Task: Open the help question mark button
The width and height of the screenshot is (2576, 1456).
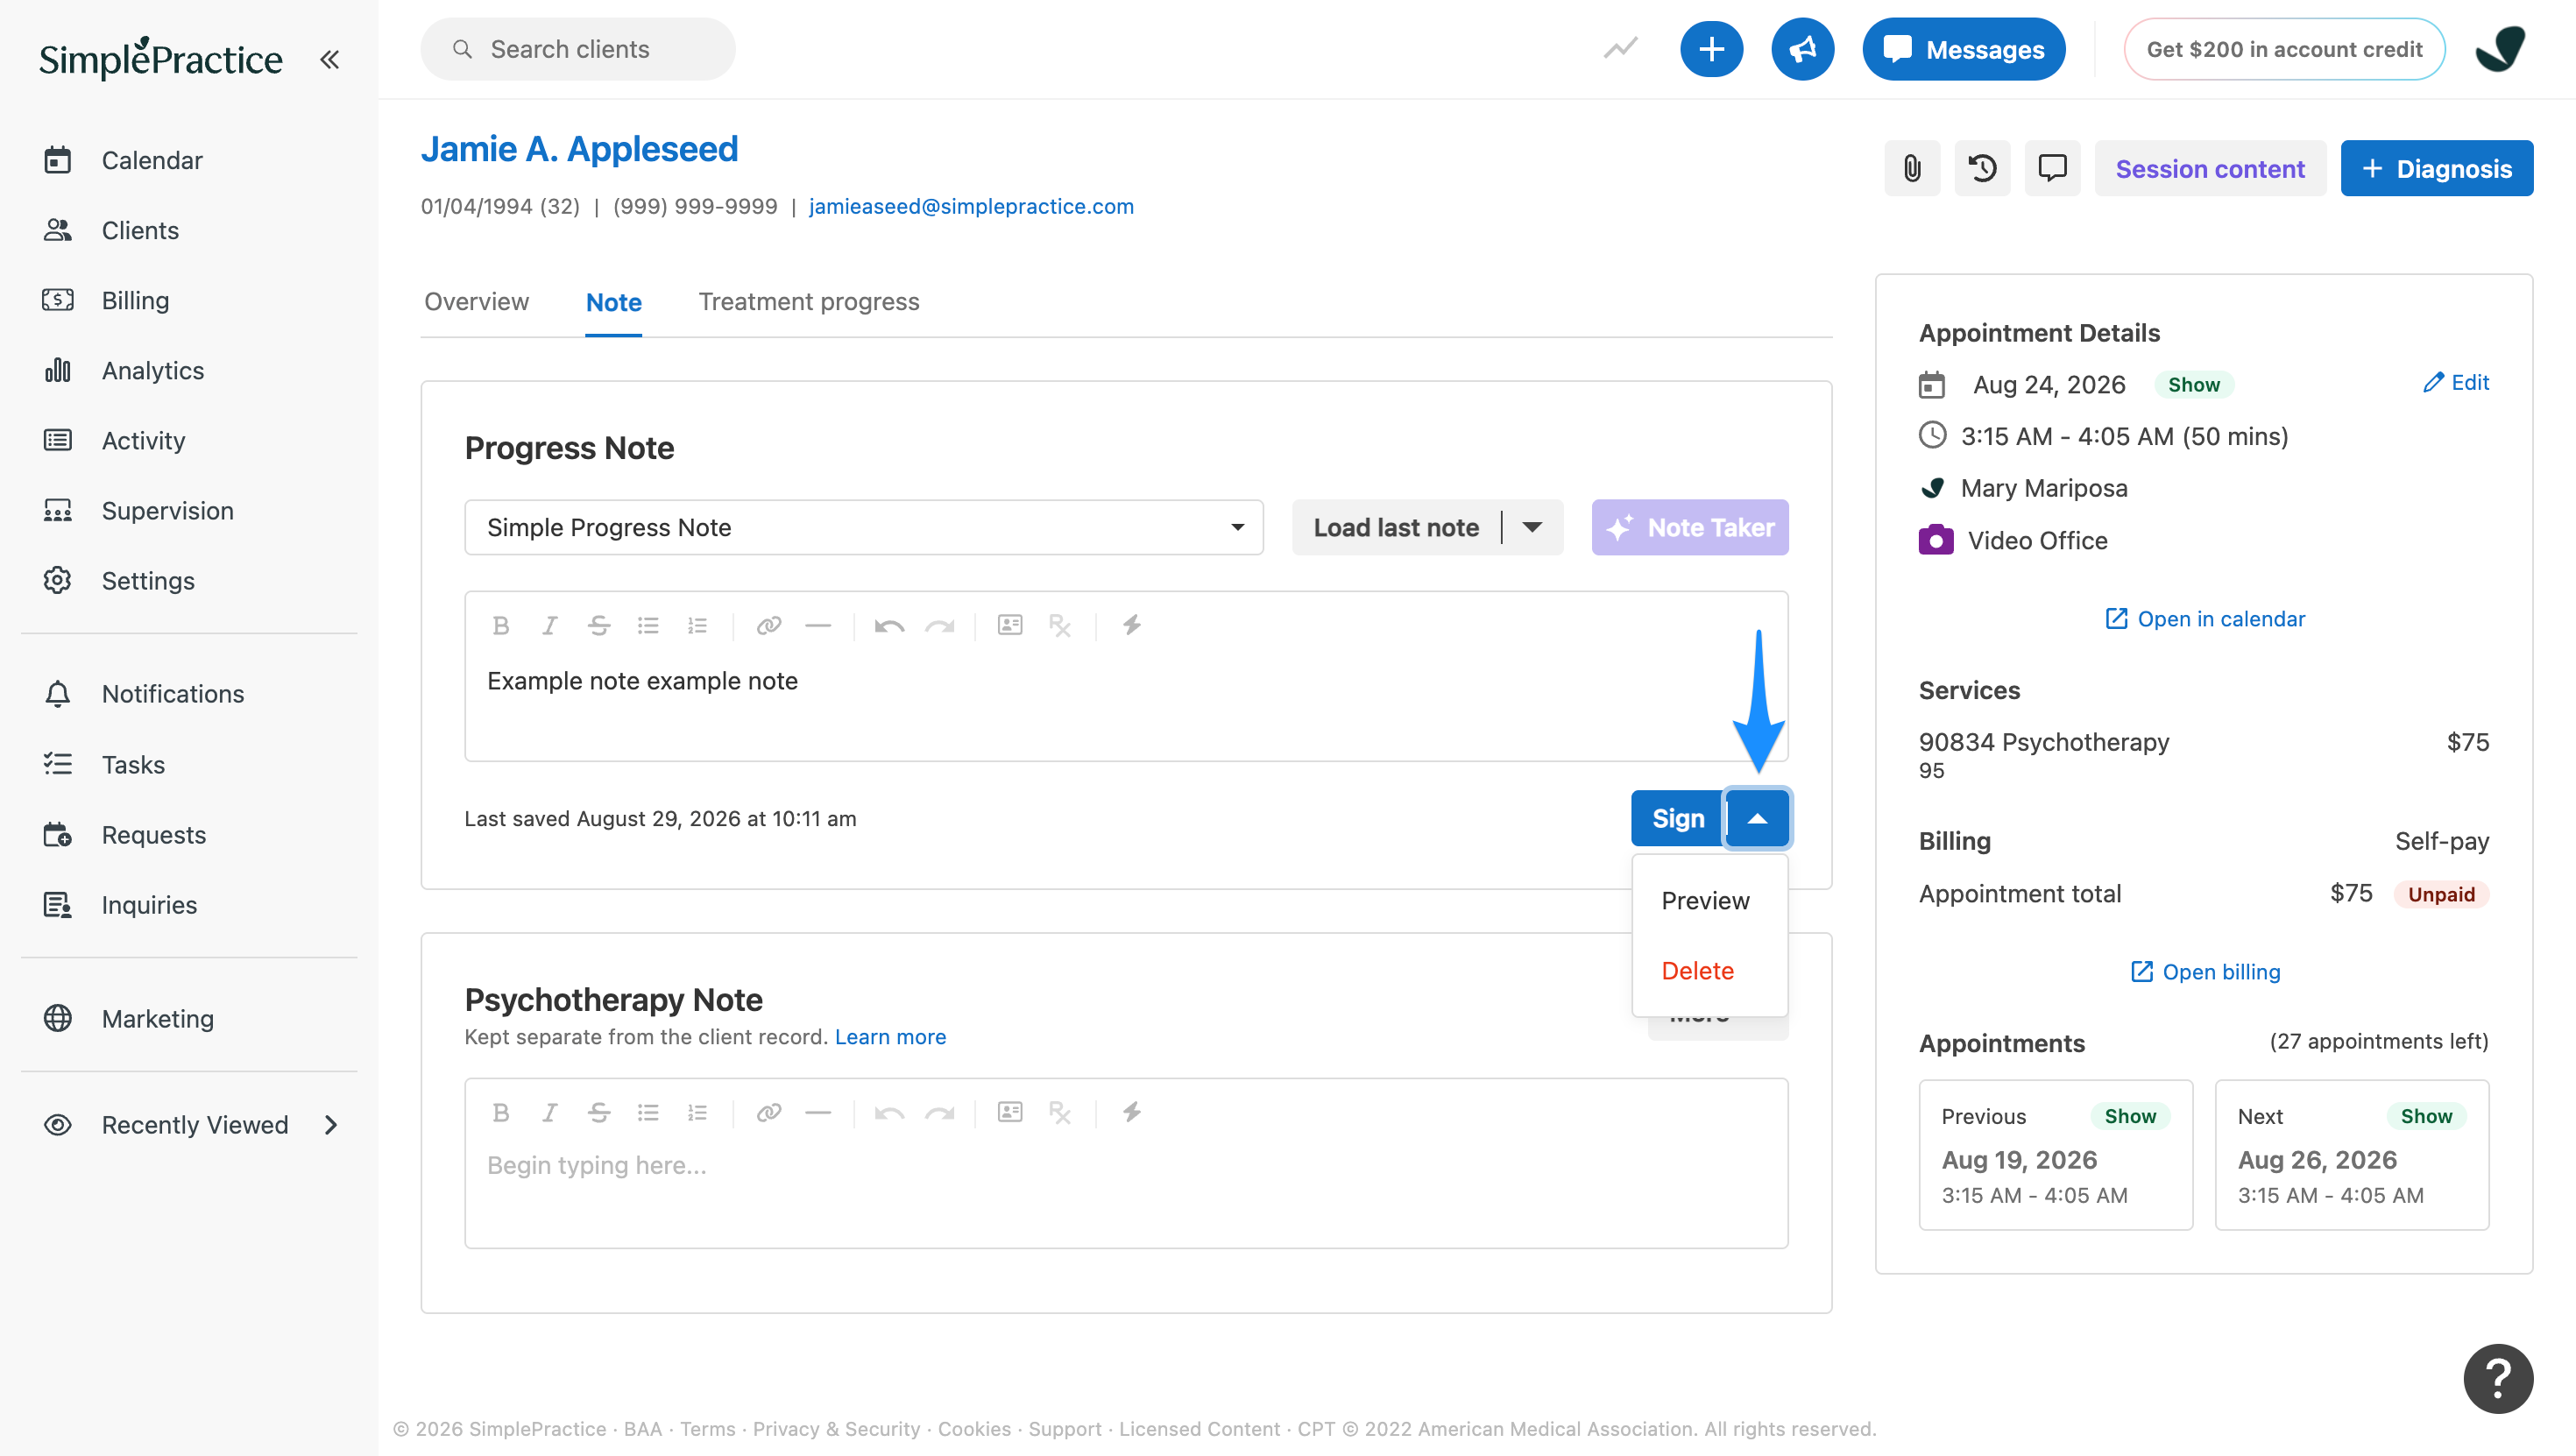Action: point(2498,1378)
